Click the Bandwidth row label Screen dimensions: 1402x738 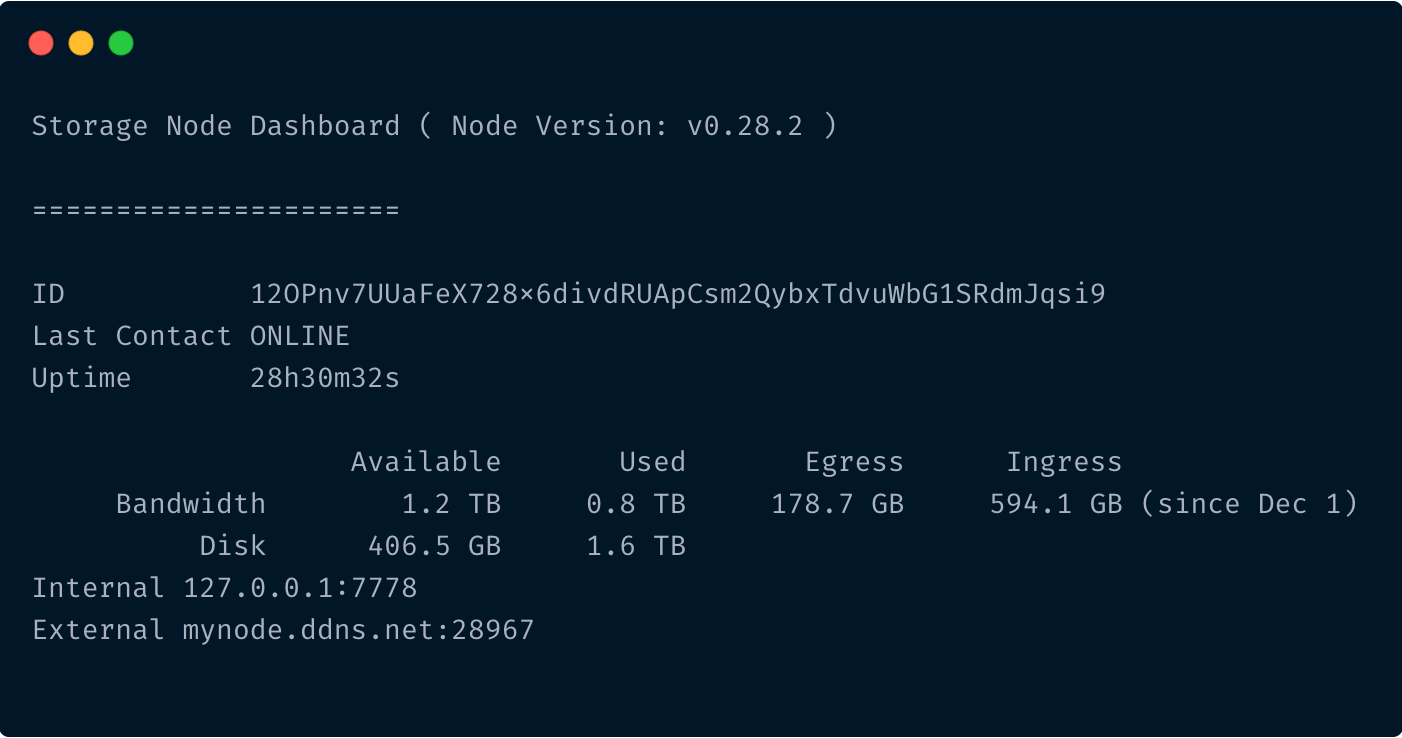[x=191, y=504]
